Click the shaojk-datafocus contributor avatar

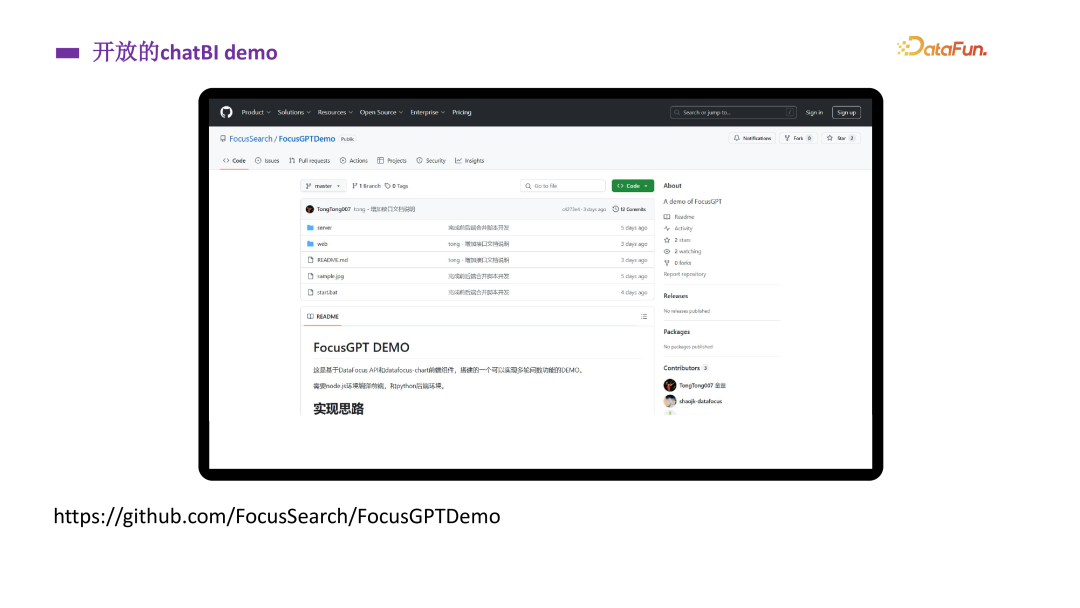pyautogui.click(x=669, y=401)
